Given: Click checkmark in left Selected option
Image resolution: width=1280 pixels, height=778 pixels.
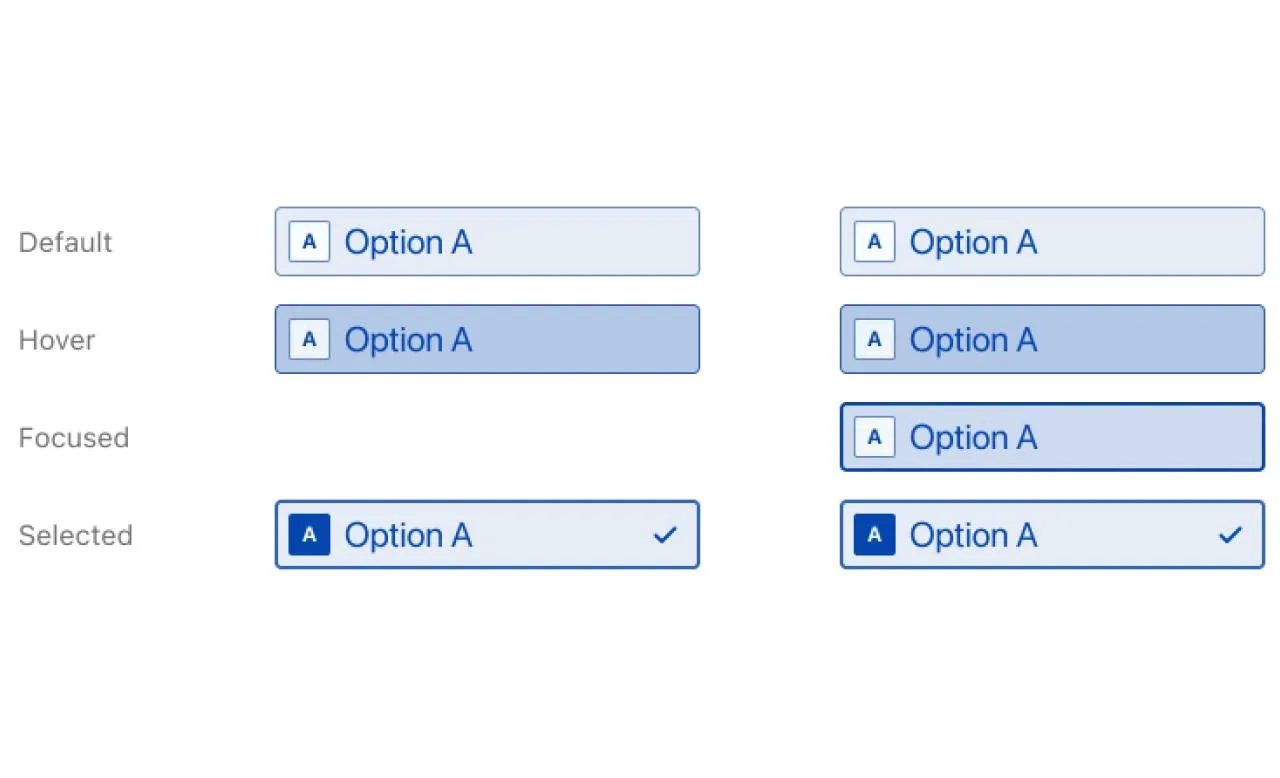Looking at the screenshot, I should [x=664, y=535].
